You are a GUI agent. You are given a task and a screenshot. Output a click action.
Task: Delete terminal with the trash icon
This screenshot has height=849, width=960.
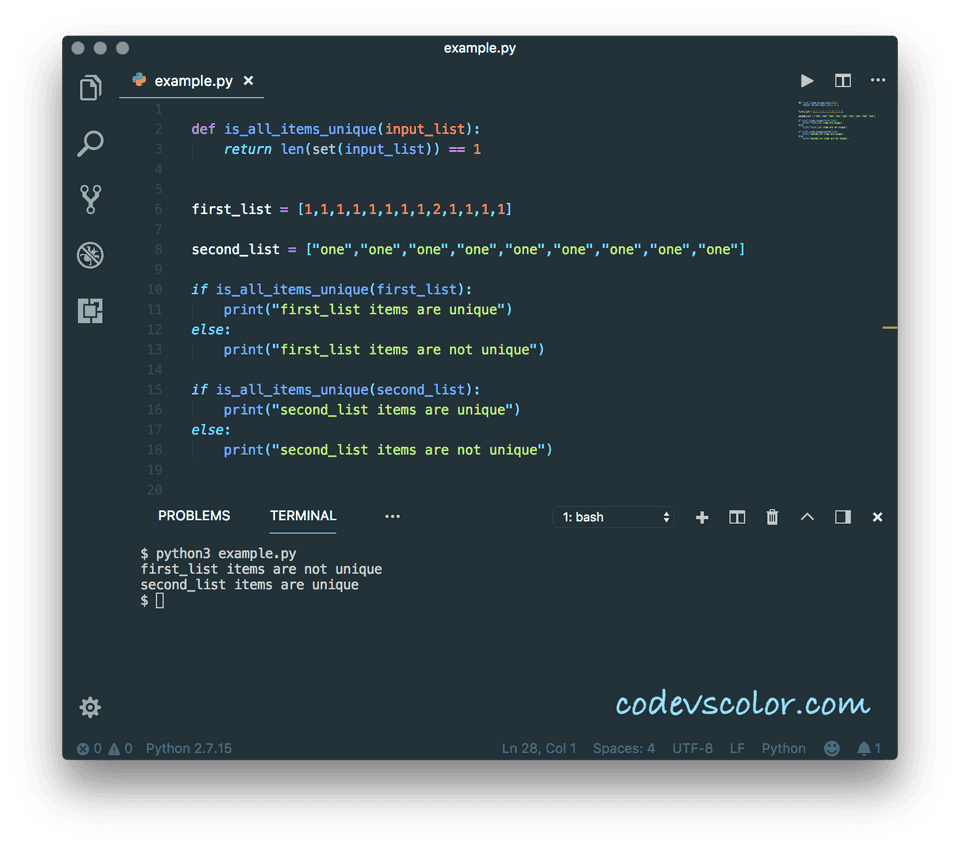click(772, 517)
